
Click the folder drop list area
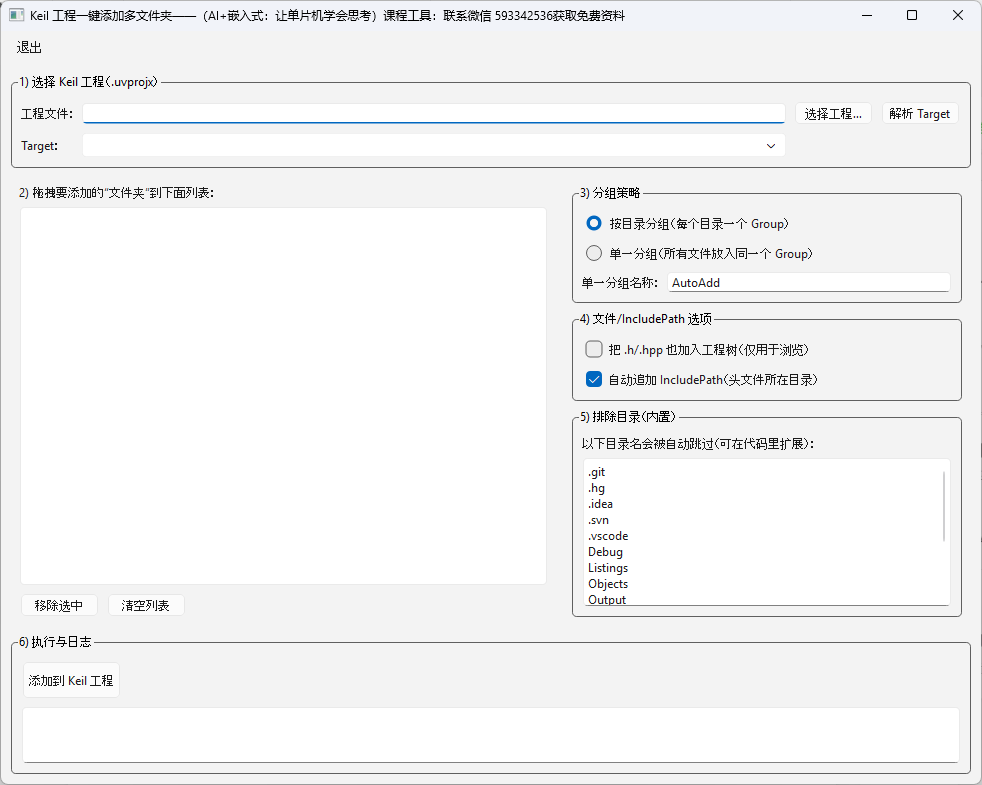pos(283,396)
